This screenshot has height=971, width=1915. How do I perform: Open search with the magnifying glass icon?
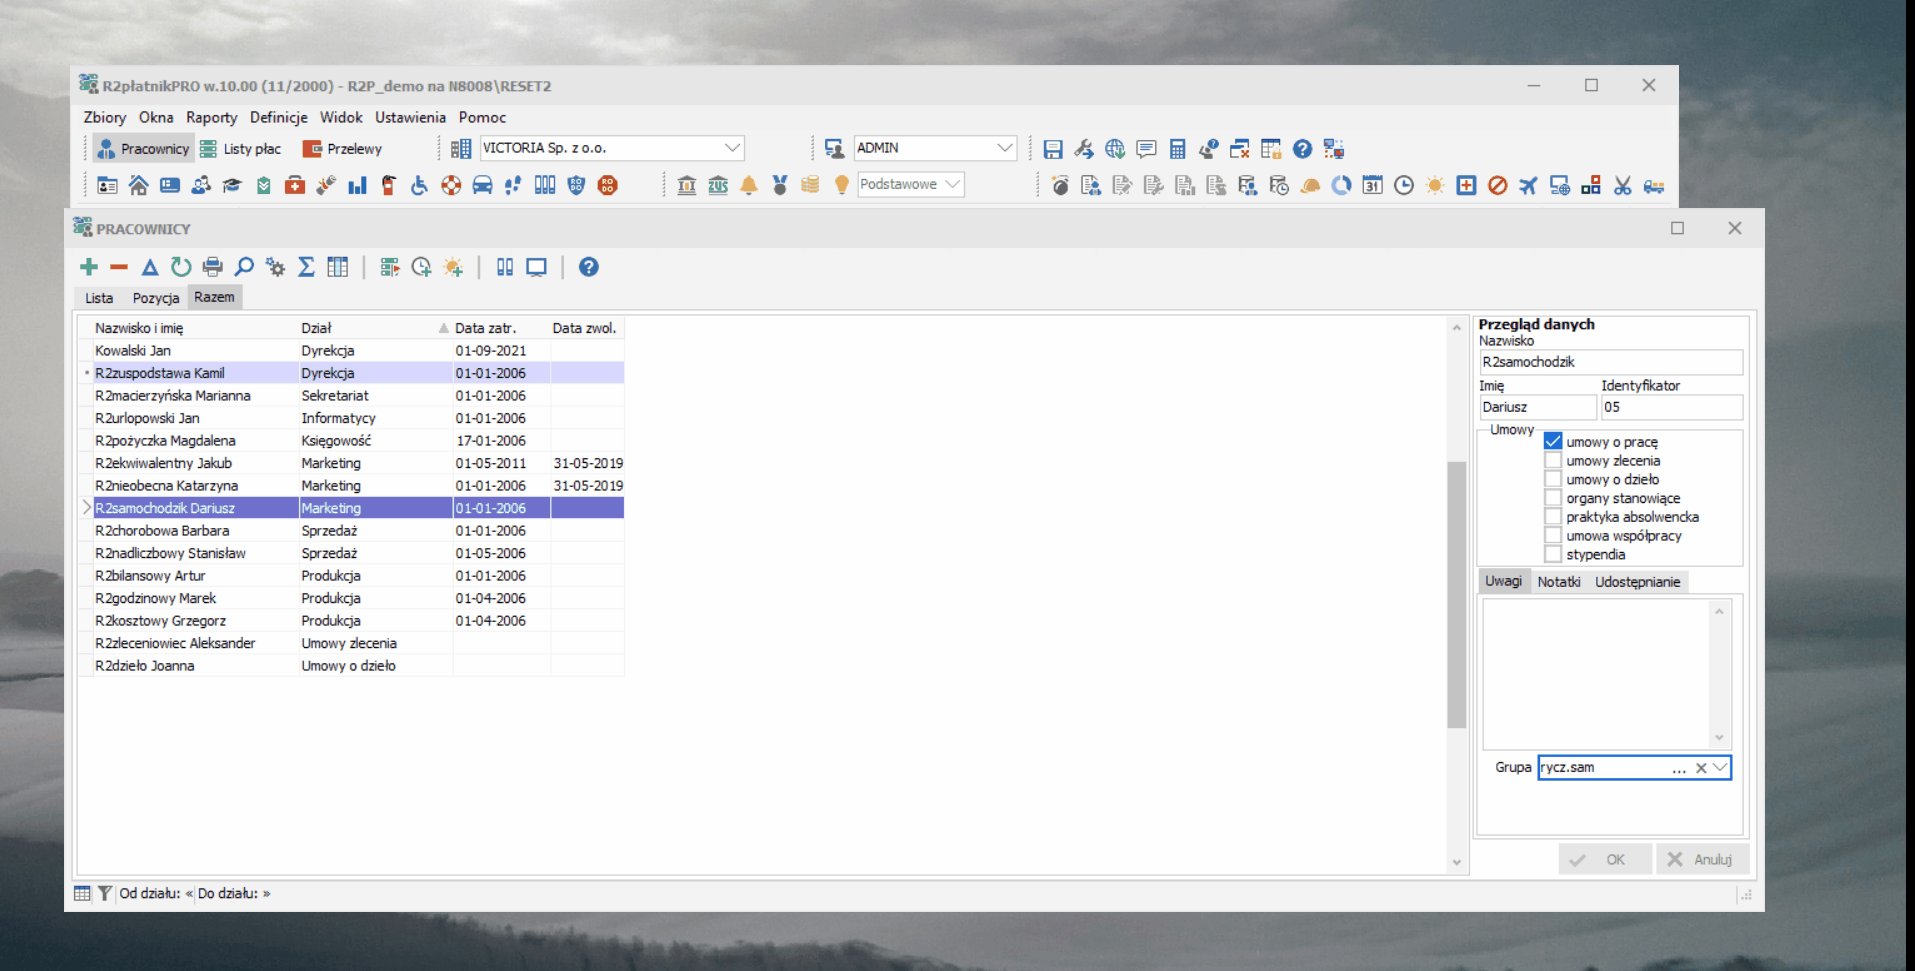click(x=243, y=267)
